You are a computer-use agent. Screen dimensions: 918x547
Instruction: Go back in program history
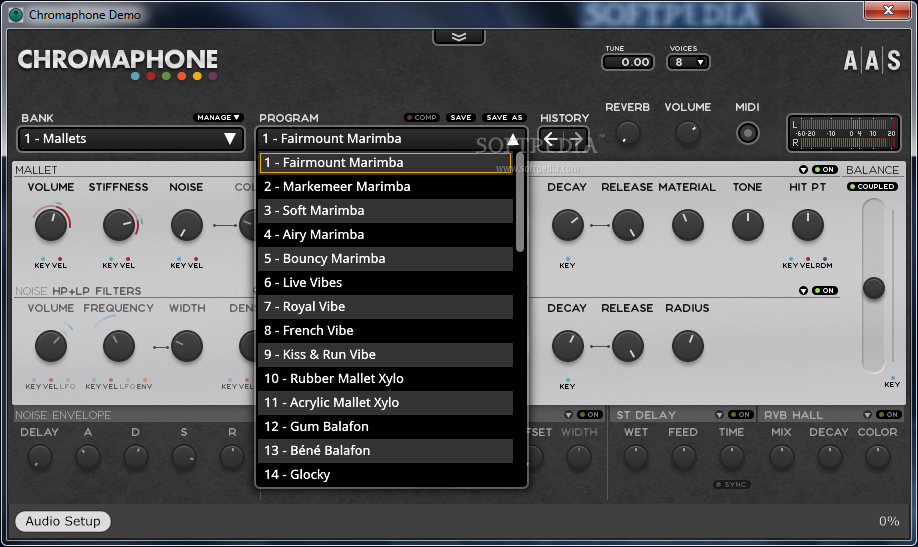point(551,139)
